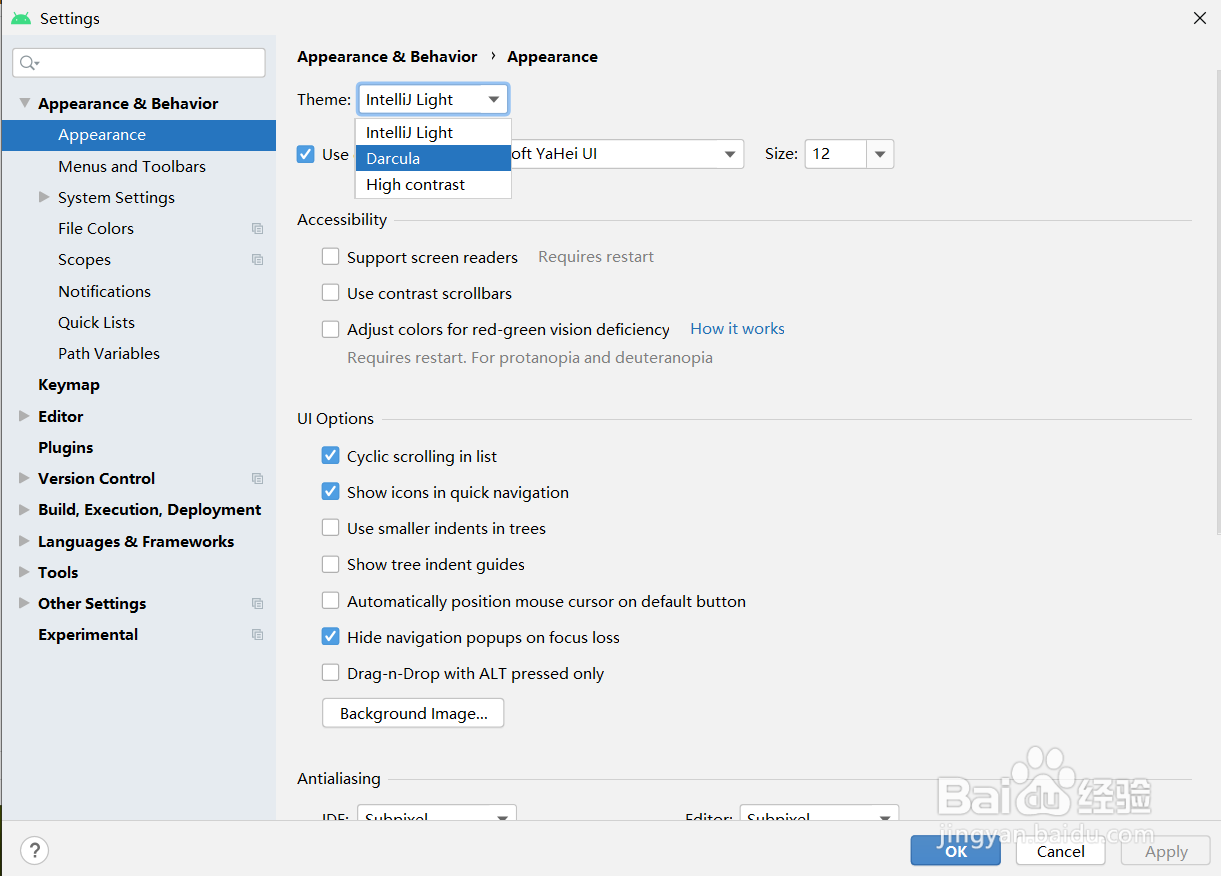Open Path Variables settings

tap(109, 353)
